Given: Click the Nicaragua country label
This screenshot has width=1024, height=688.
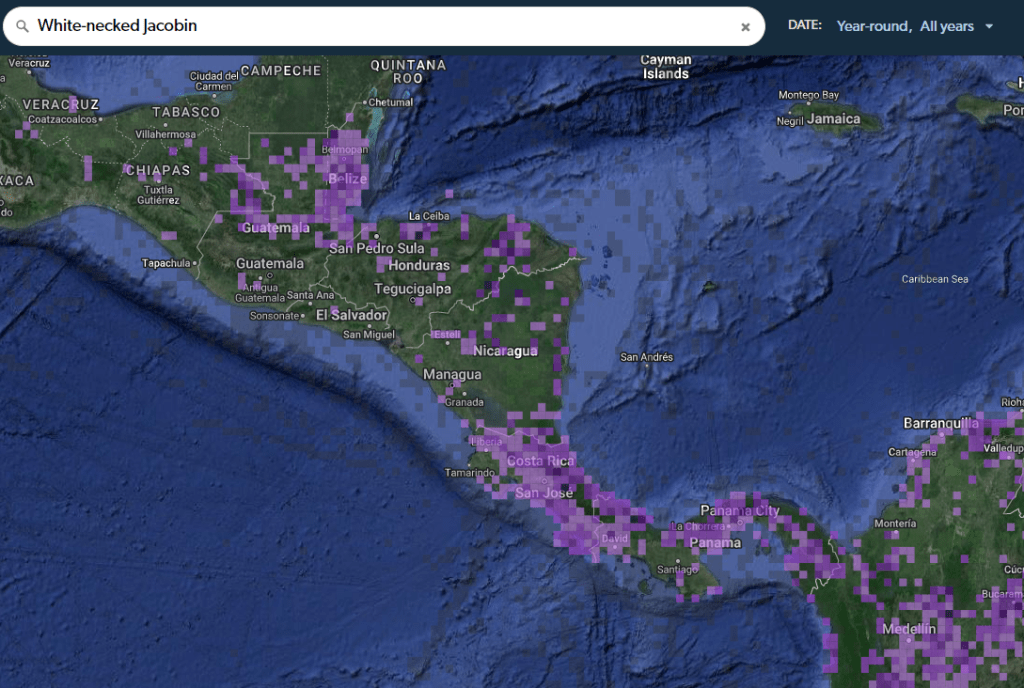Looking at the screenshot, I should [x=505, y=351].
